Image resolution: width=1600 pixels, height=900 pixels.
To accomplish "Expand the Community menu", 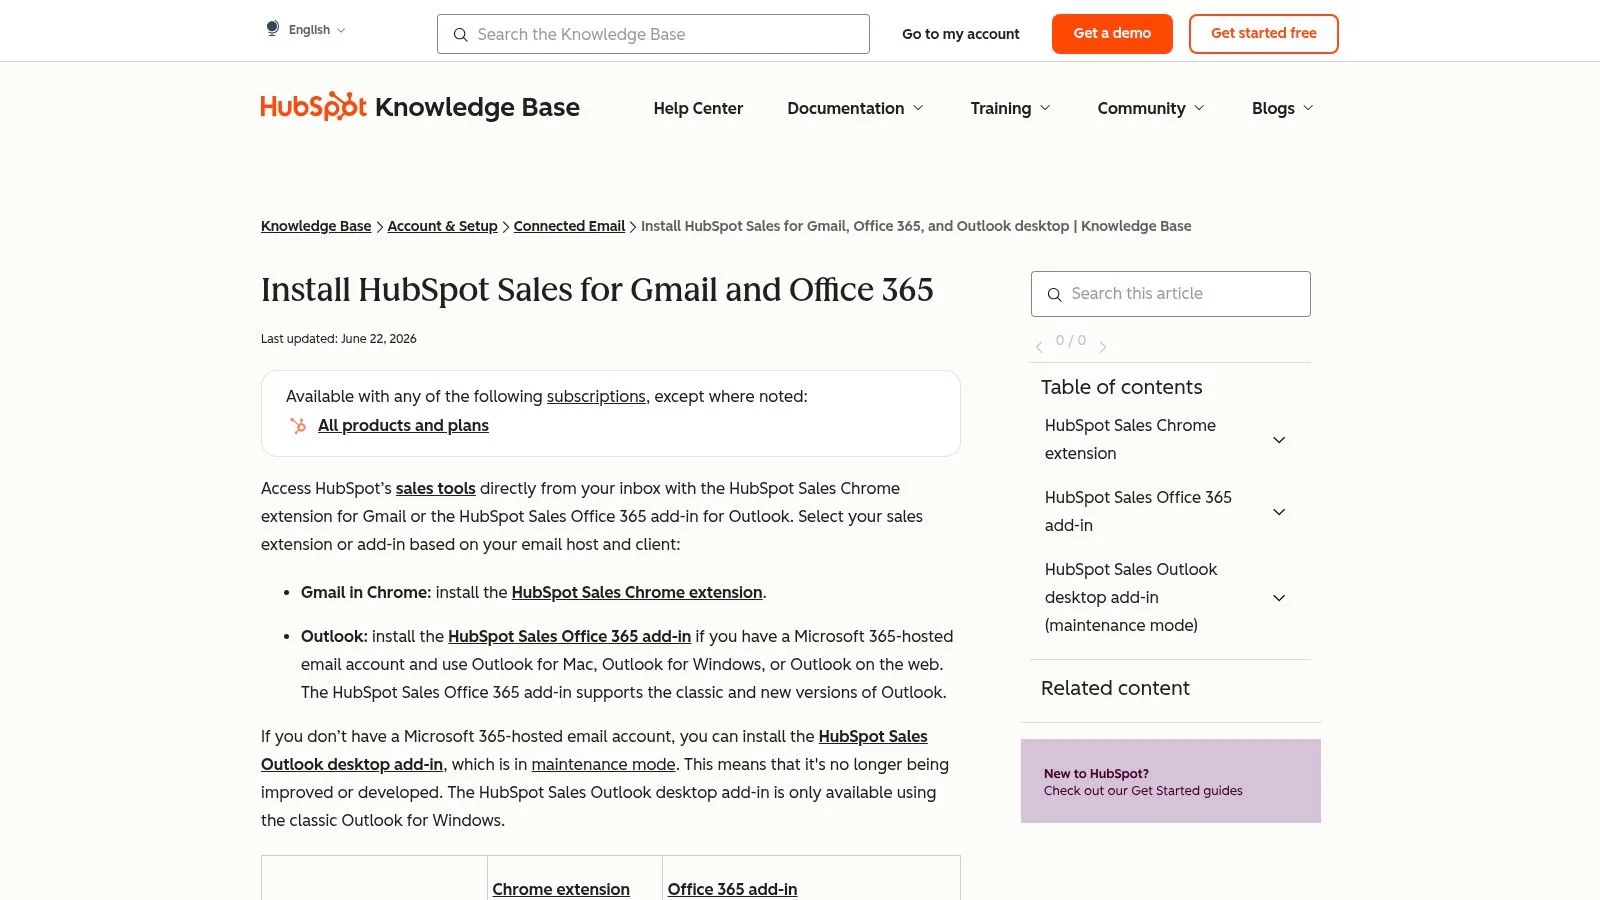I will tap(1151, 108).
